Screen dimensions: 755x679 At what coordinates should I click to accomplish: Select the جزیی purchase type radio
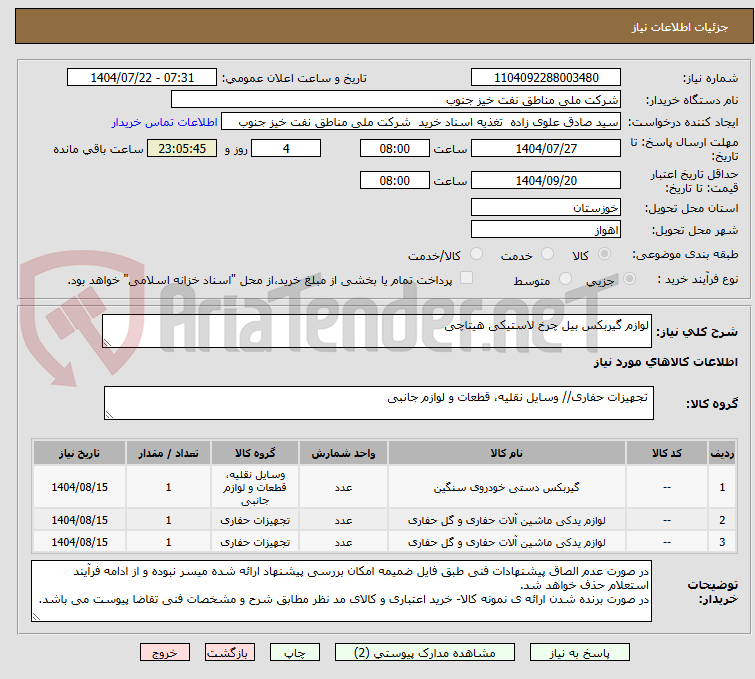[x=629, y=279]
